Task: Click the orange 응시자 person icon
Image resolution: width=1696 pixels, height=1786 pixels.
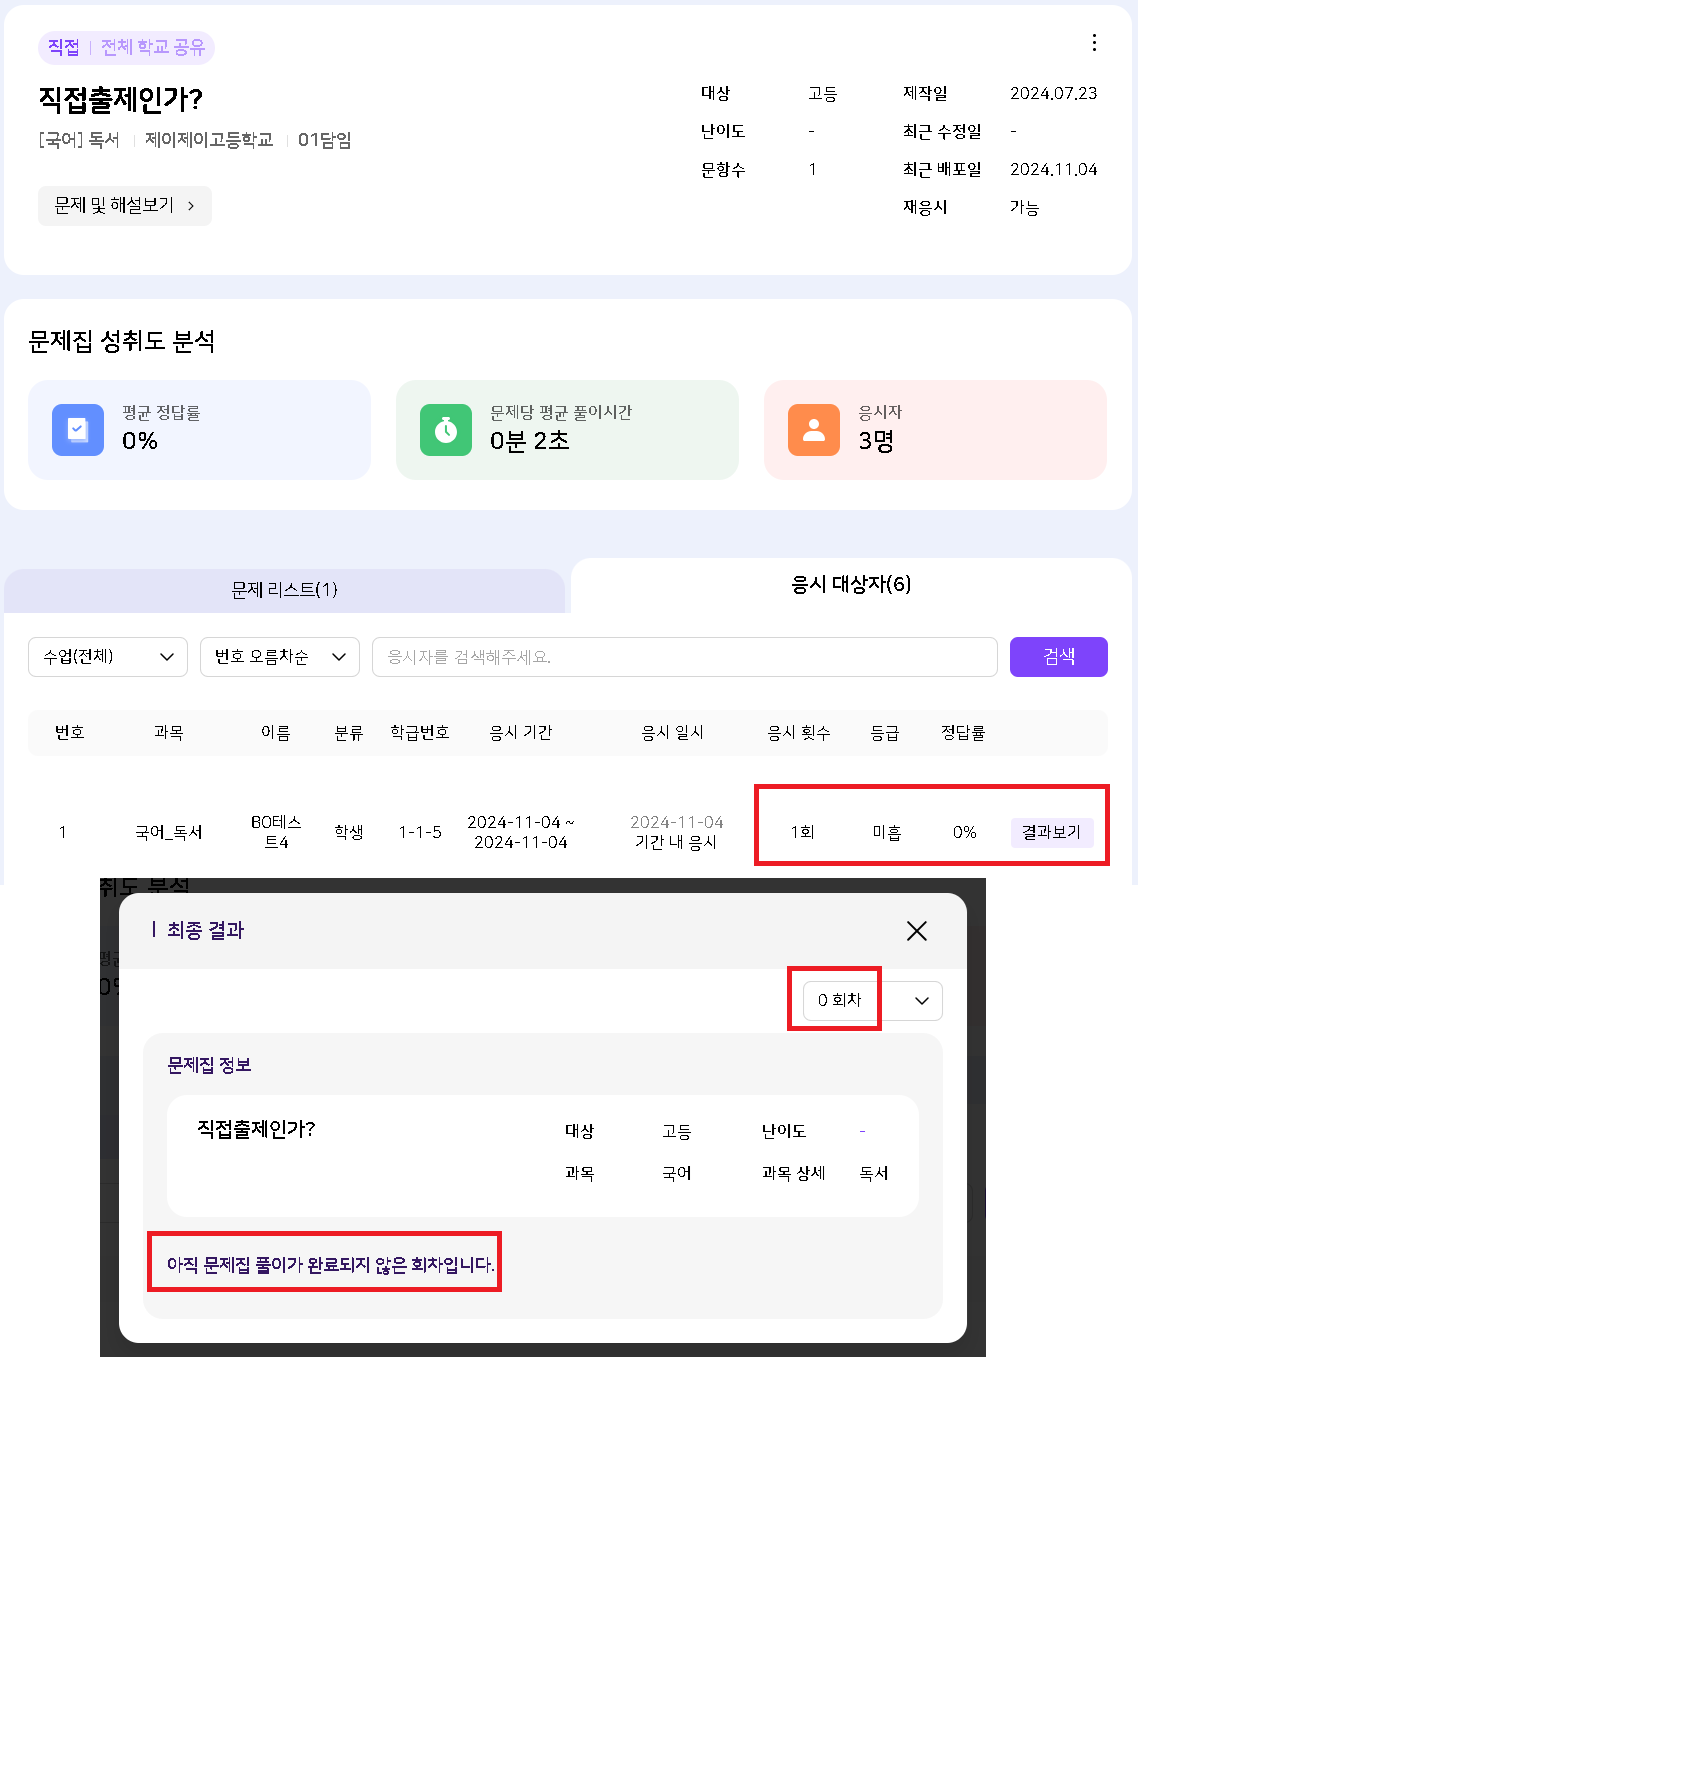Action: (814, 430)
